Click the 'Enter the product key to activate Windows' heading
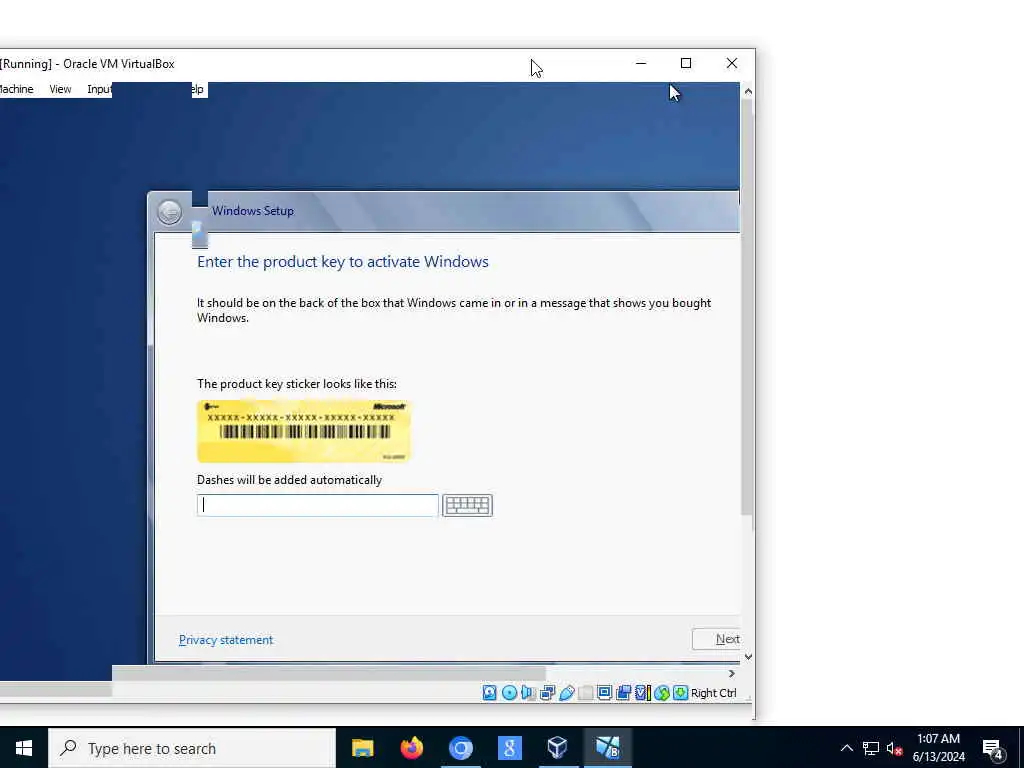The height and width of the screenshot is (768, 1024). click(343, 262)
